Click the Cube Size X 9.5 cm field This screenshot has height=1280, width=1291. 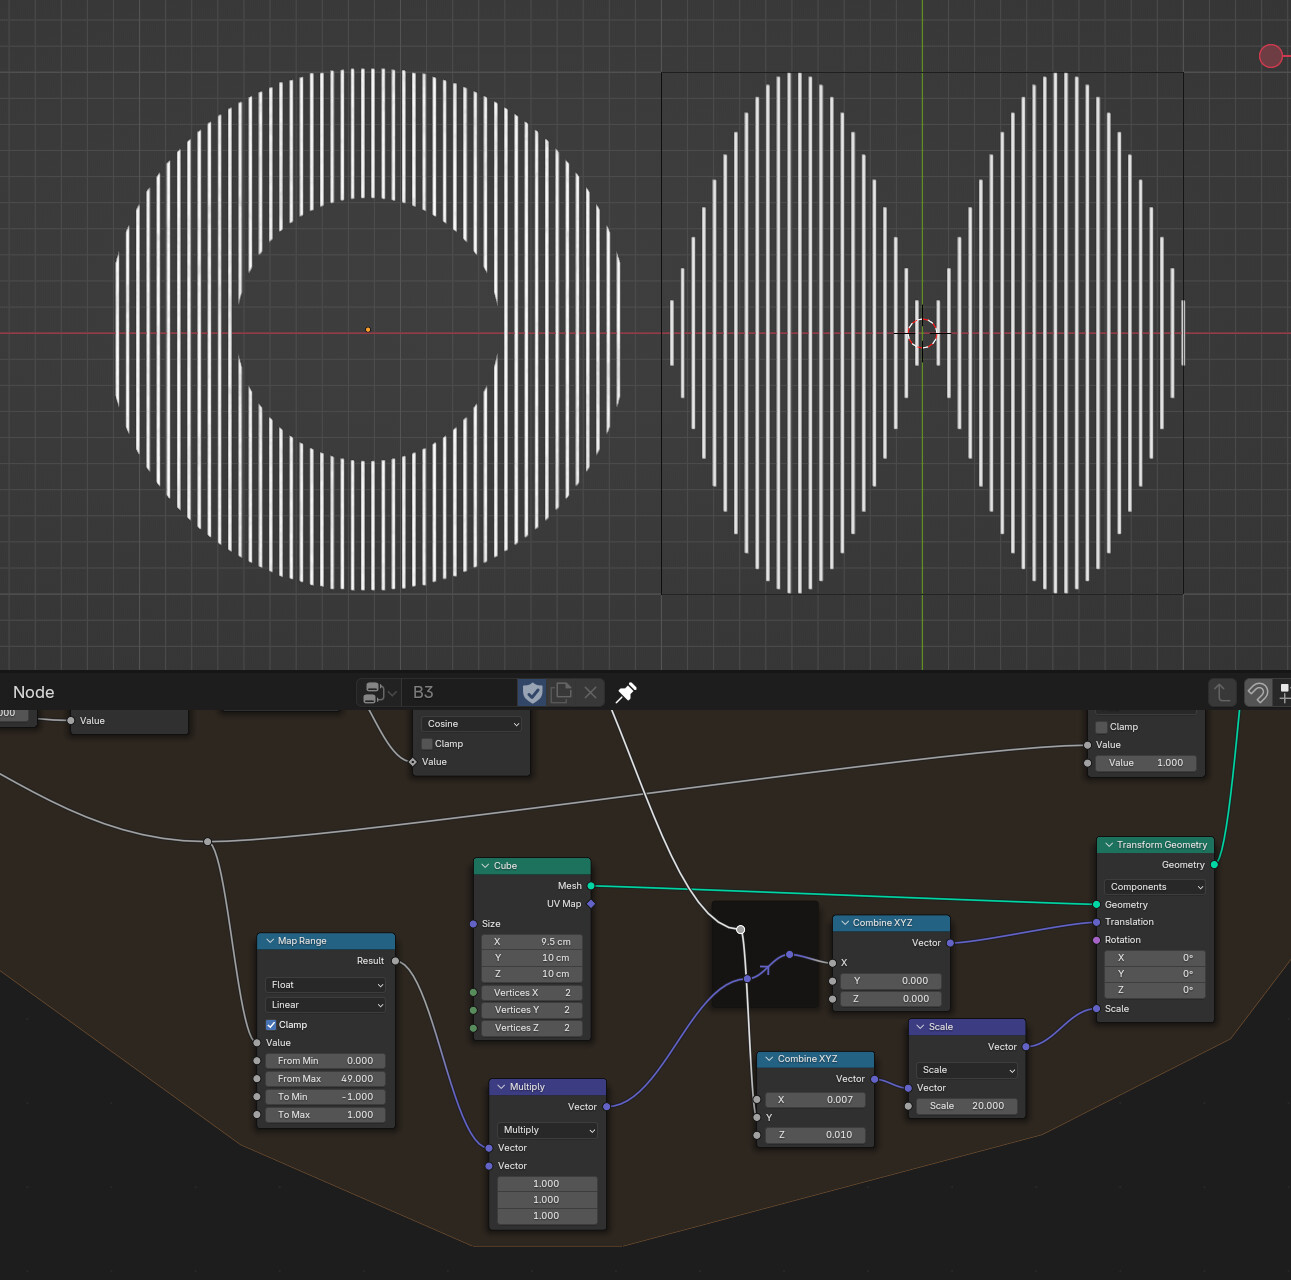tap(531, 942)
